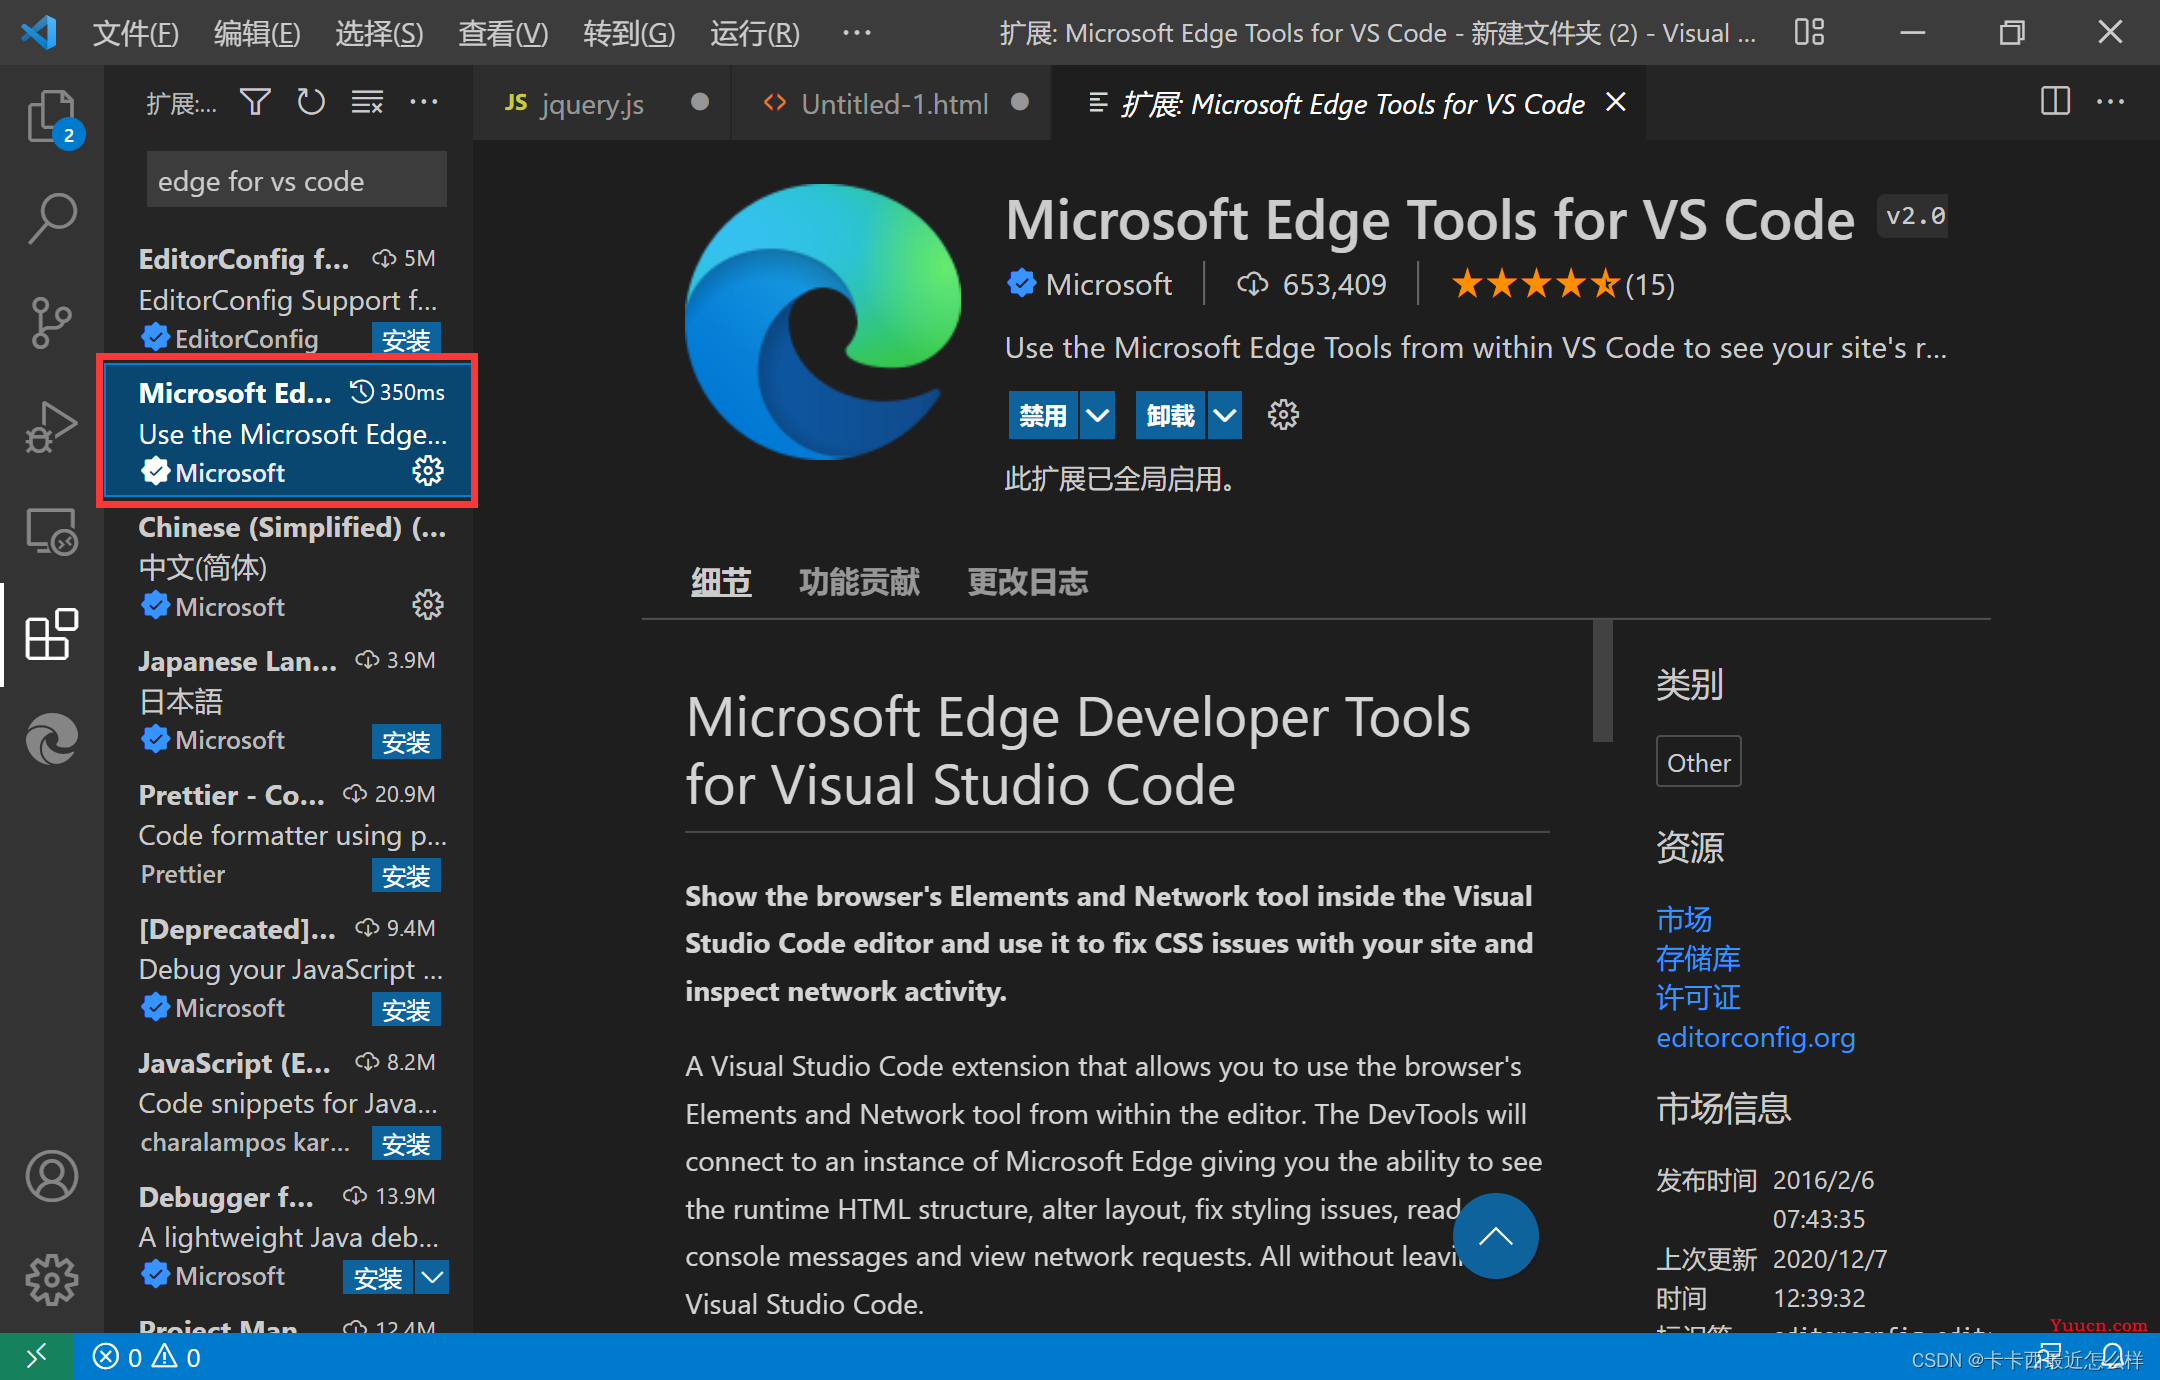Open remote window status bar button
2160x1380 pixels.
pyautogui.click(x=37, y=1357)
